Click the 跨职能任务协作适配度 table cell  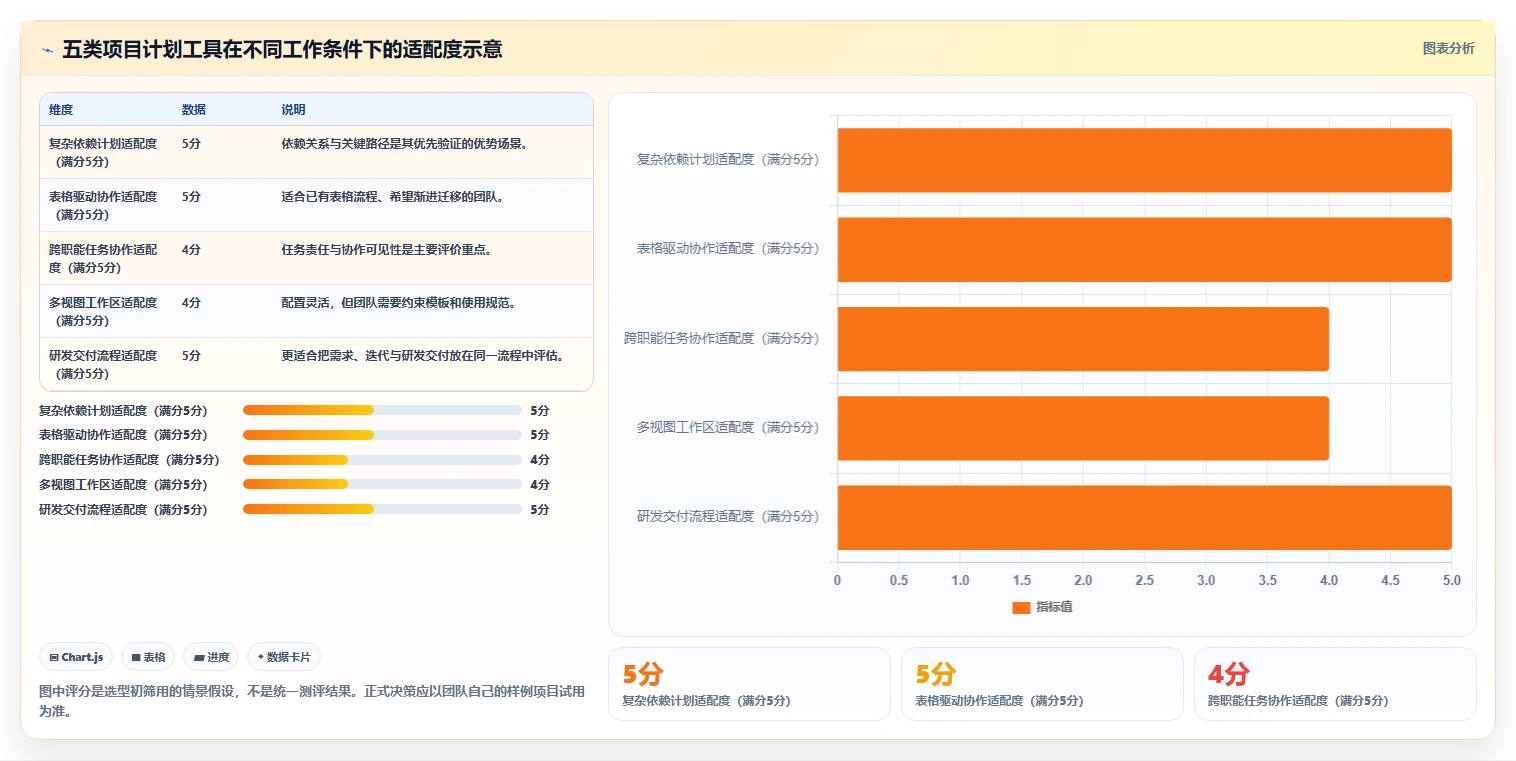[x=106, y=258]
